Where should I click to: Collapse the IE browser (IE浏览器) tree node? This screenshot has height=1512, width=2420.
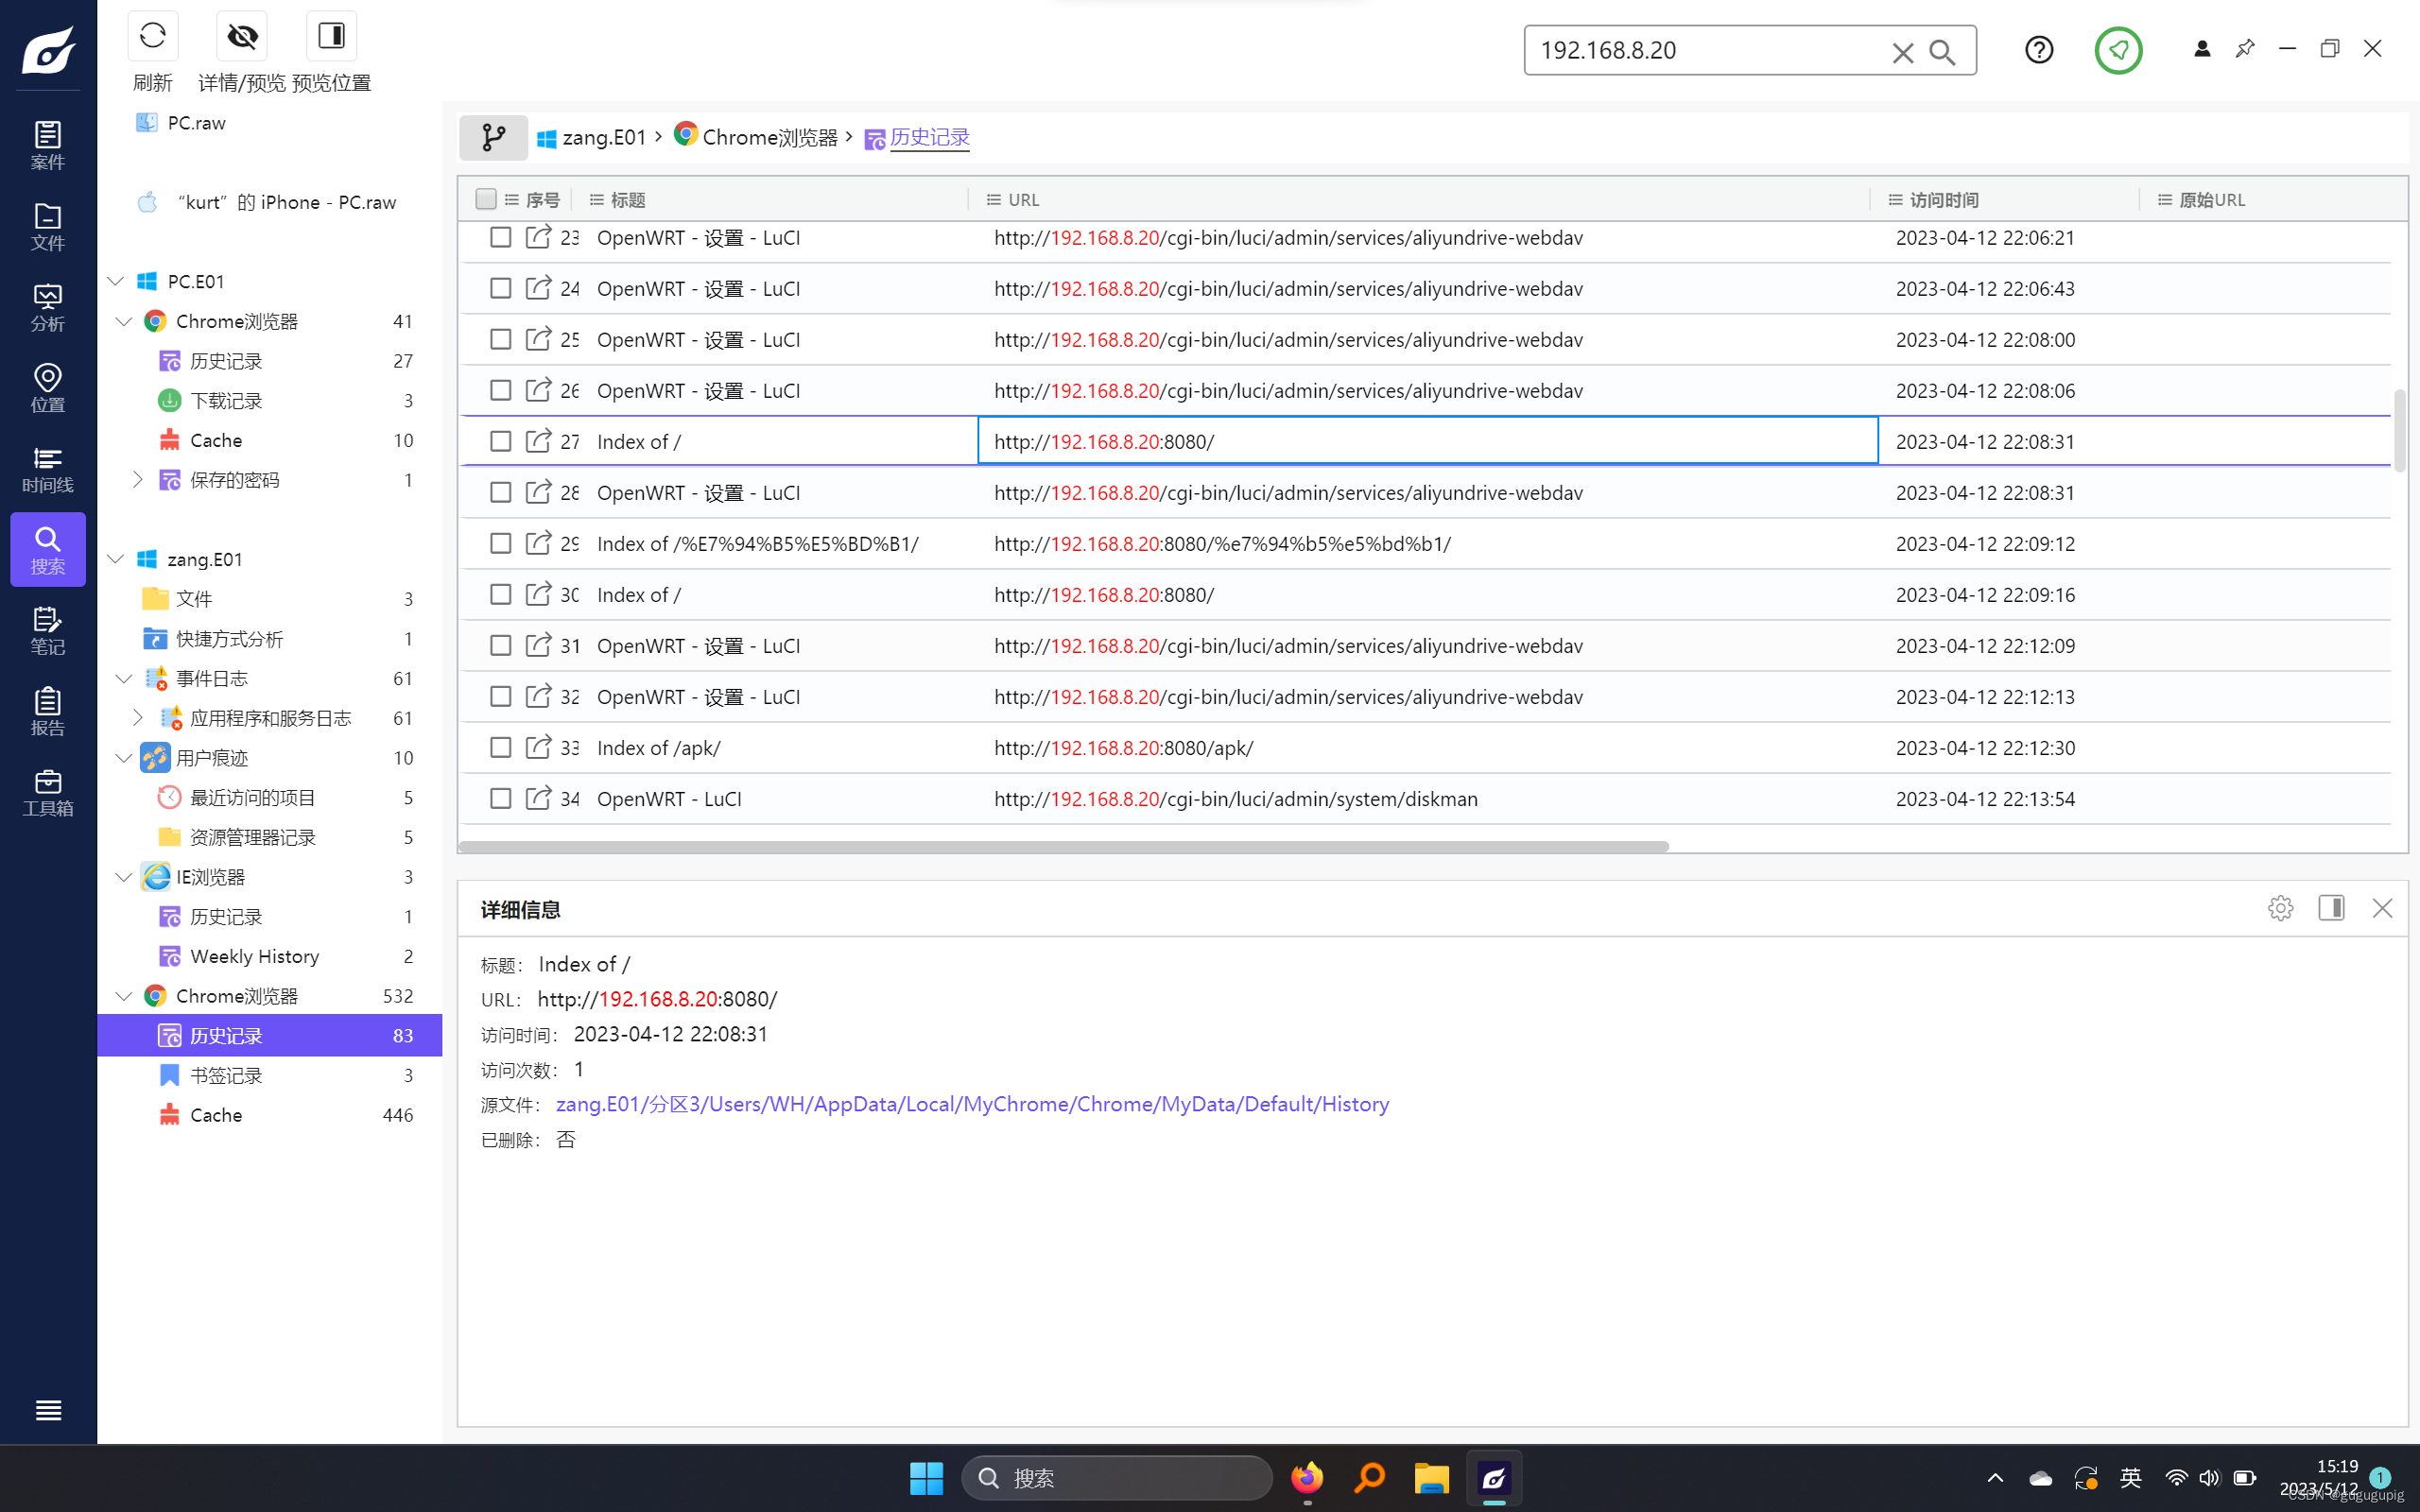[124, 876]
